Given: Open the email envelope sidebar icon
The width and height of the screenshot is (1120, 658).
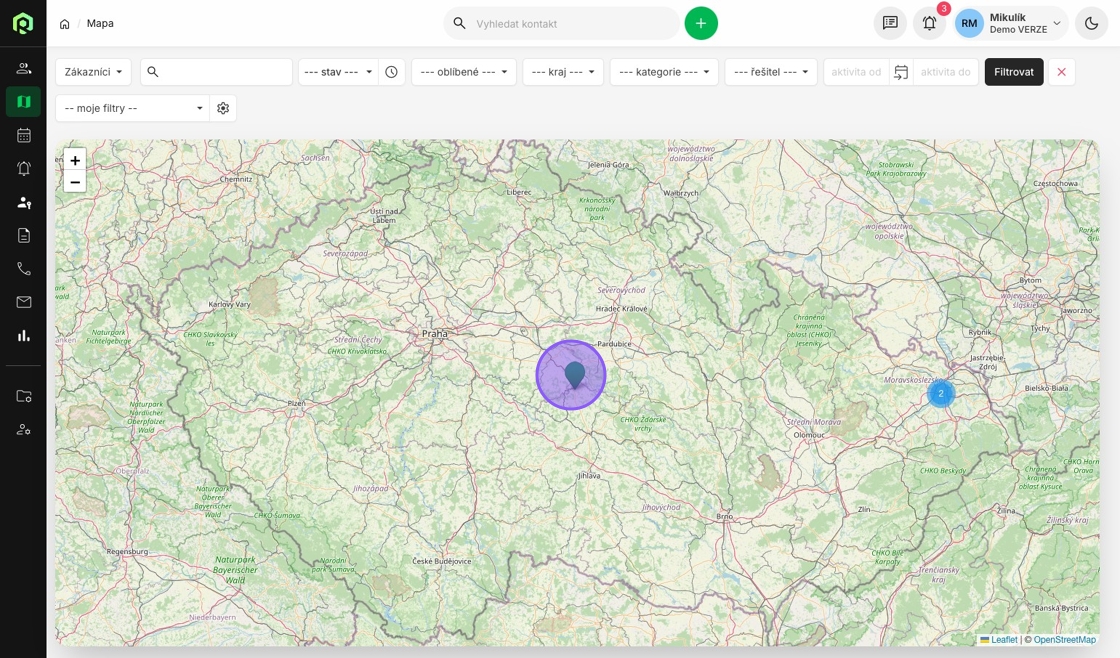Looking at the screenshot, I should point(24,302).
